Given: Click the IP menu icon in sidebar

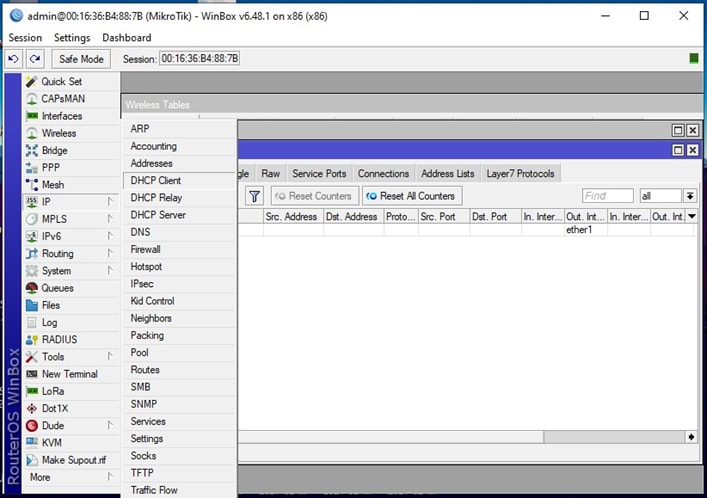Looking at the screenshot, I should pos(32,202).
